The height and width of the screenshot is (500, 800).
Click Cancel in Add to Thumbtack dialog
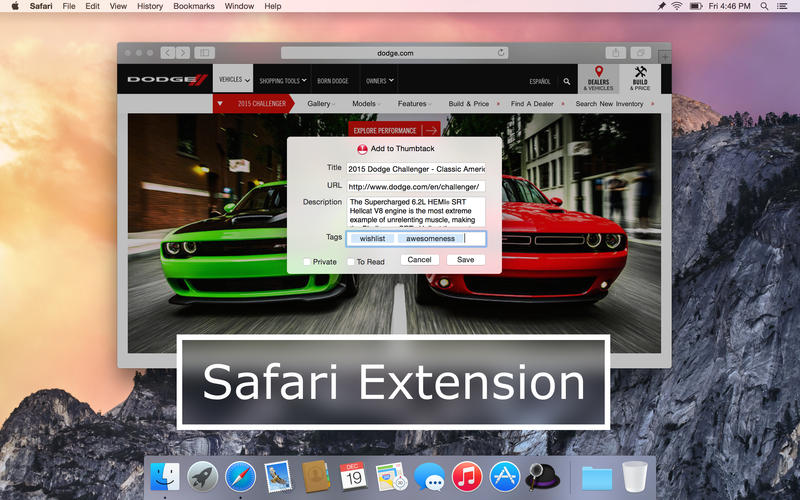point(419,260)
